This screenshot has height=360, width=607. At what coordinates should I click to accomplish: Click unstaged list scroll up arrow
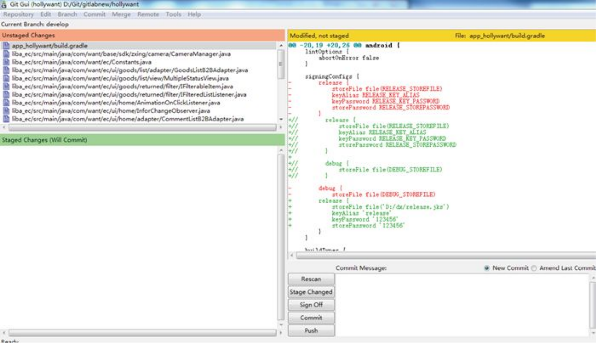[281, 45]
